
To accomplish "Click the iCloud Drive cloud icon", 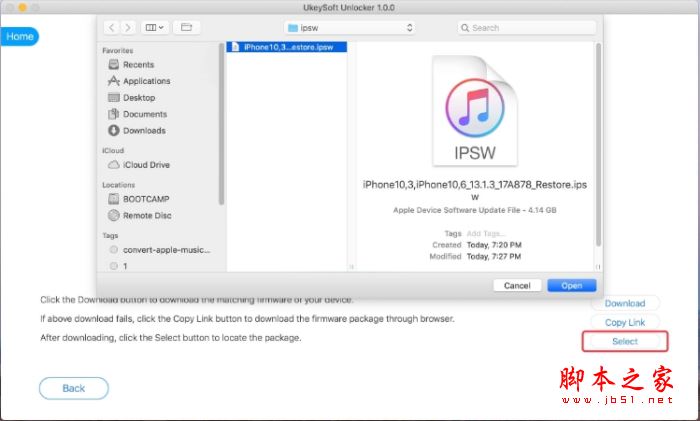I will (114, 165).
